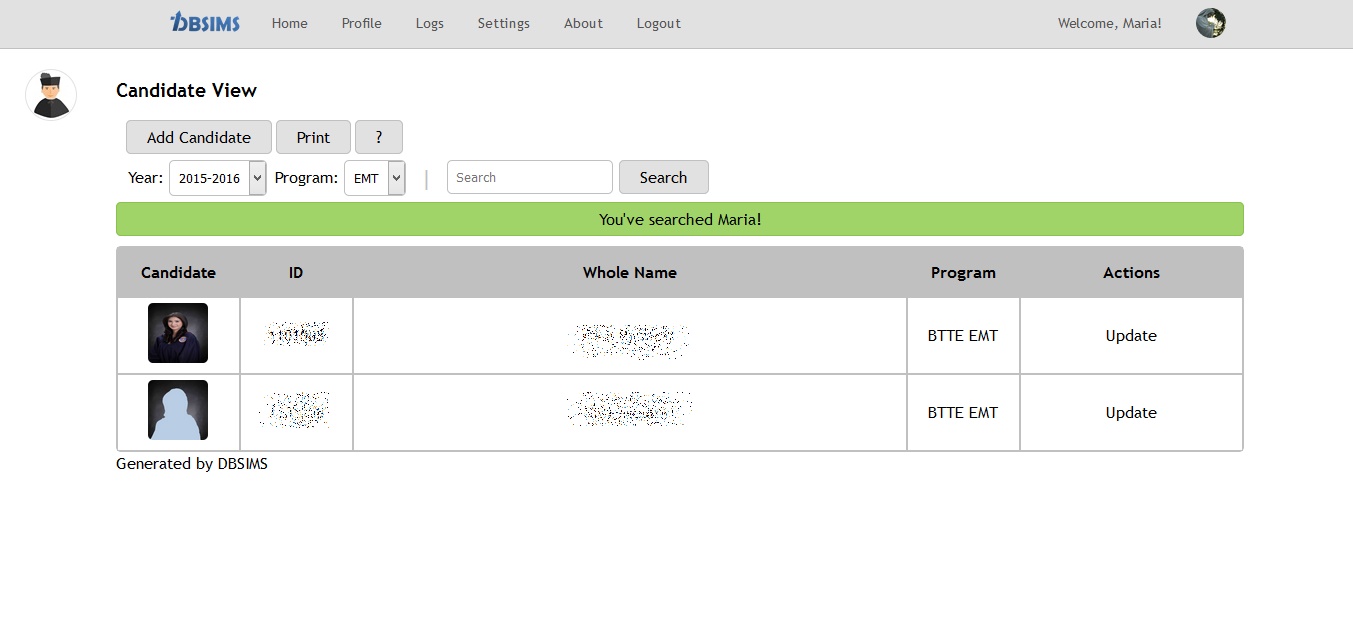Viewport: 1353px width, 642px height.
Task: Update the second candidate's record
Action: (1130, 412)
